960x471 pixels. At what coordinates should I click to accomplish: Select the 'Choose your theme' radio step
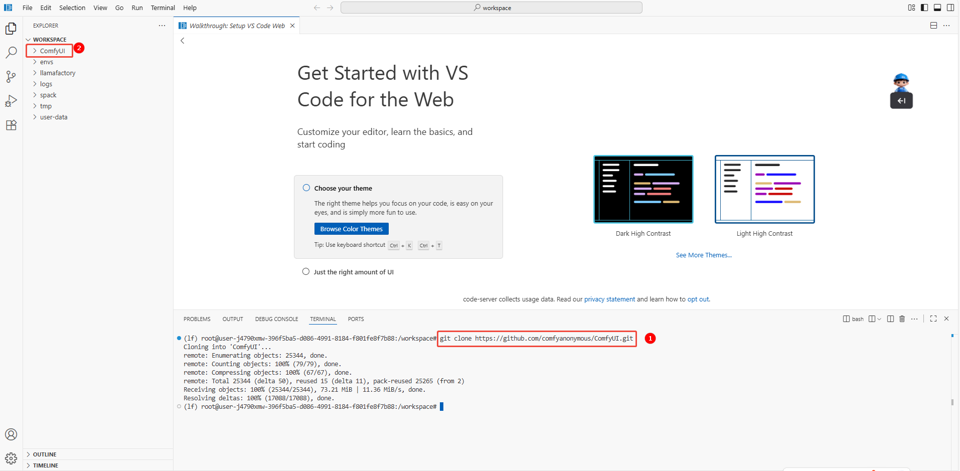pos(306,188)
